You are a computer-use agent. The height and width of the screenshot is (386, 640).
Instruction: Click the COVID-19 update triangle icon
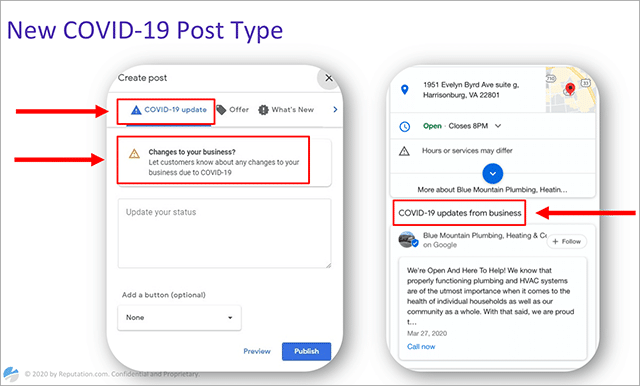click(x=136, y=110)
